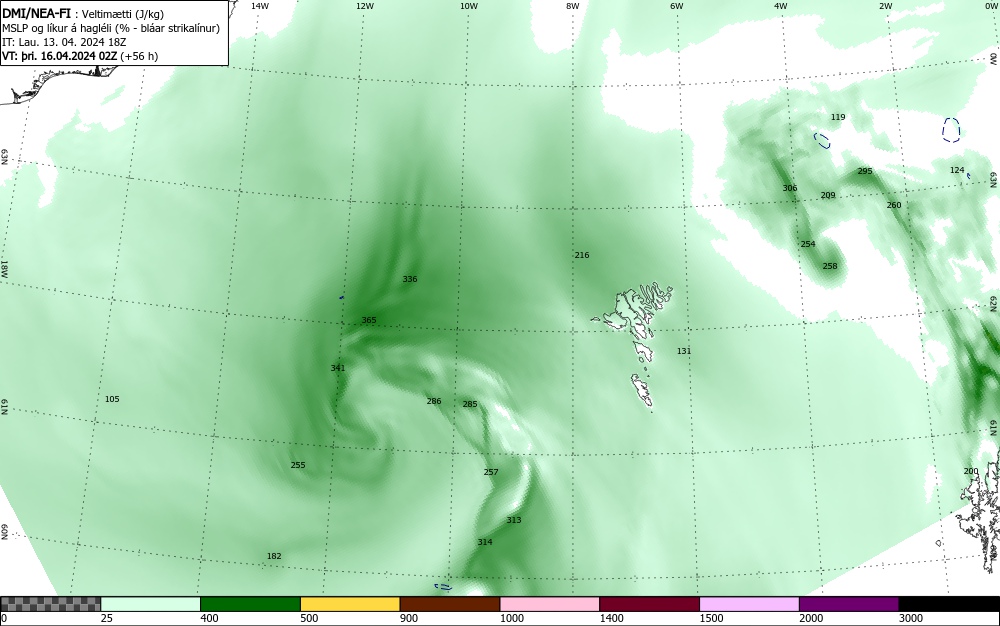
Task: Click the gray checkered 0–25 legend swatch
Action: [x=50, y=604]
